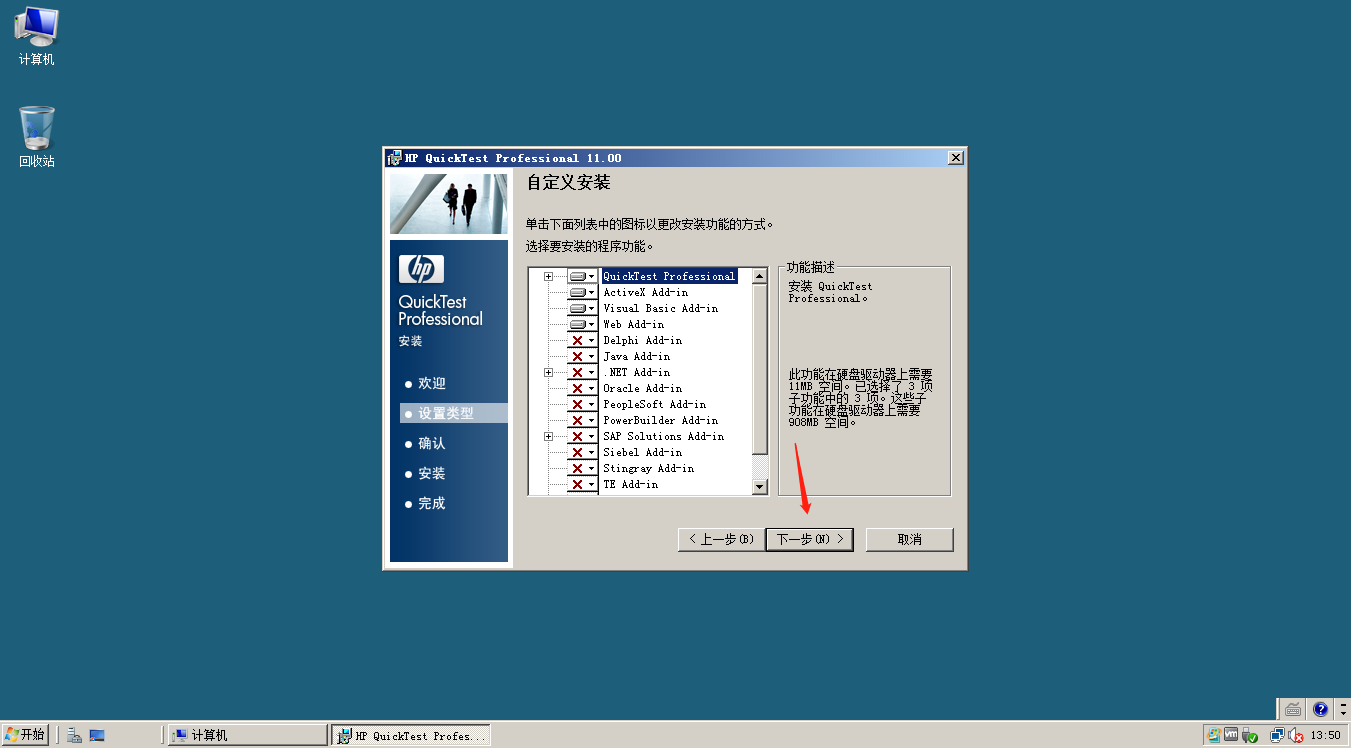Select the .NET Add-in feature
1351x748 pixels.
636,372
